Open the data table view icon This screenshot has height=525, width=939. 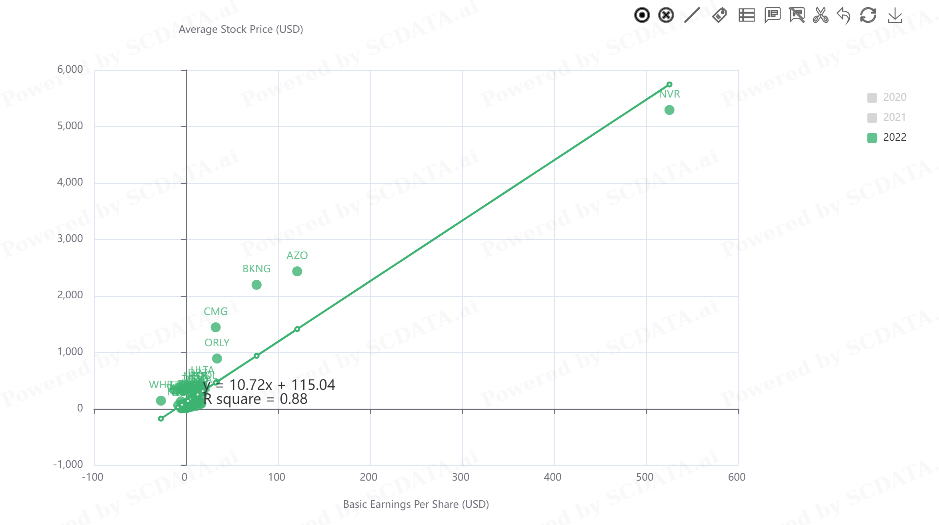pyautogui.click(x=747, y=15)
